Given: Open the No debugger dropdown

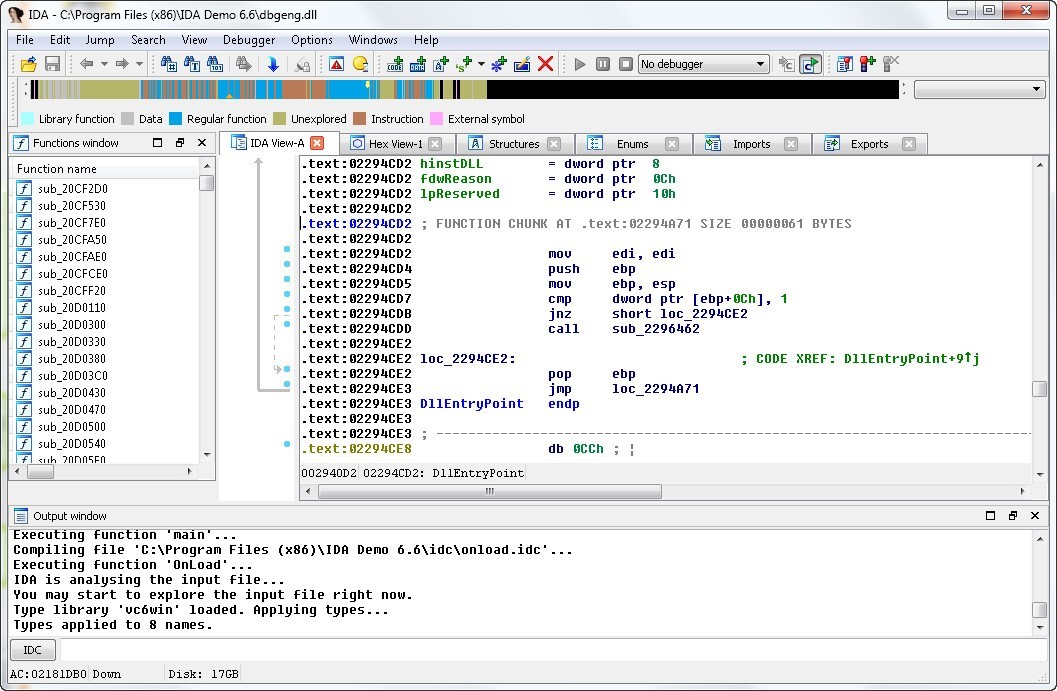Looking at the screenshot, I should (761, 64).
